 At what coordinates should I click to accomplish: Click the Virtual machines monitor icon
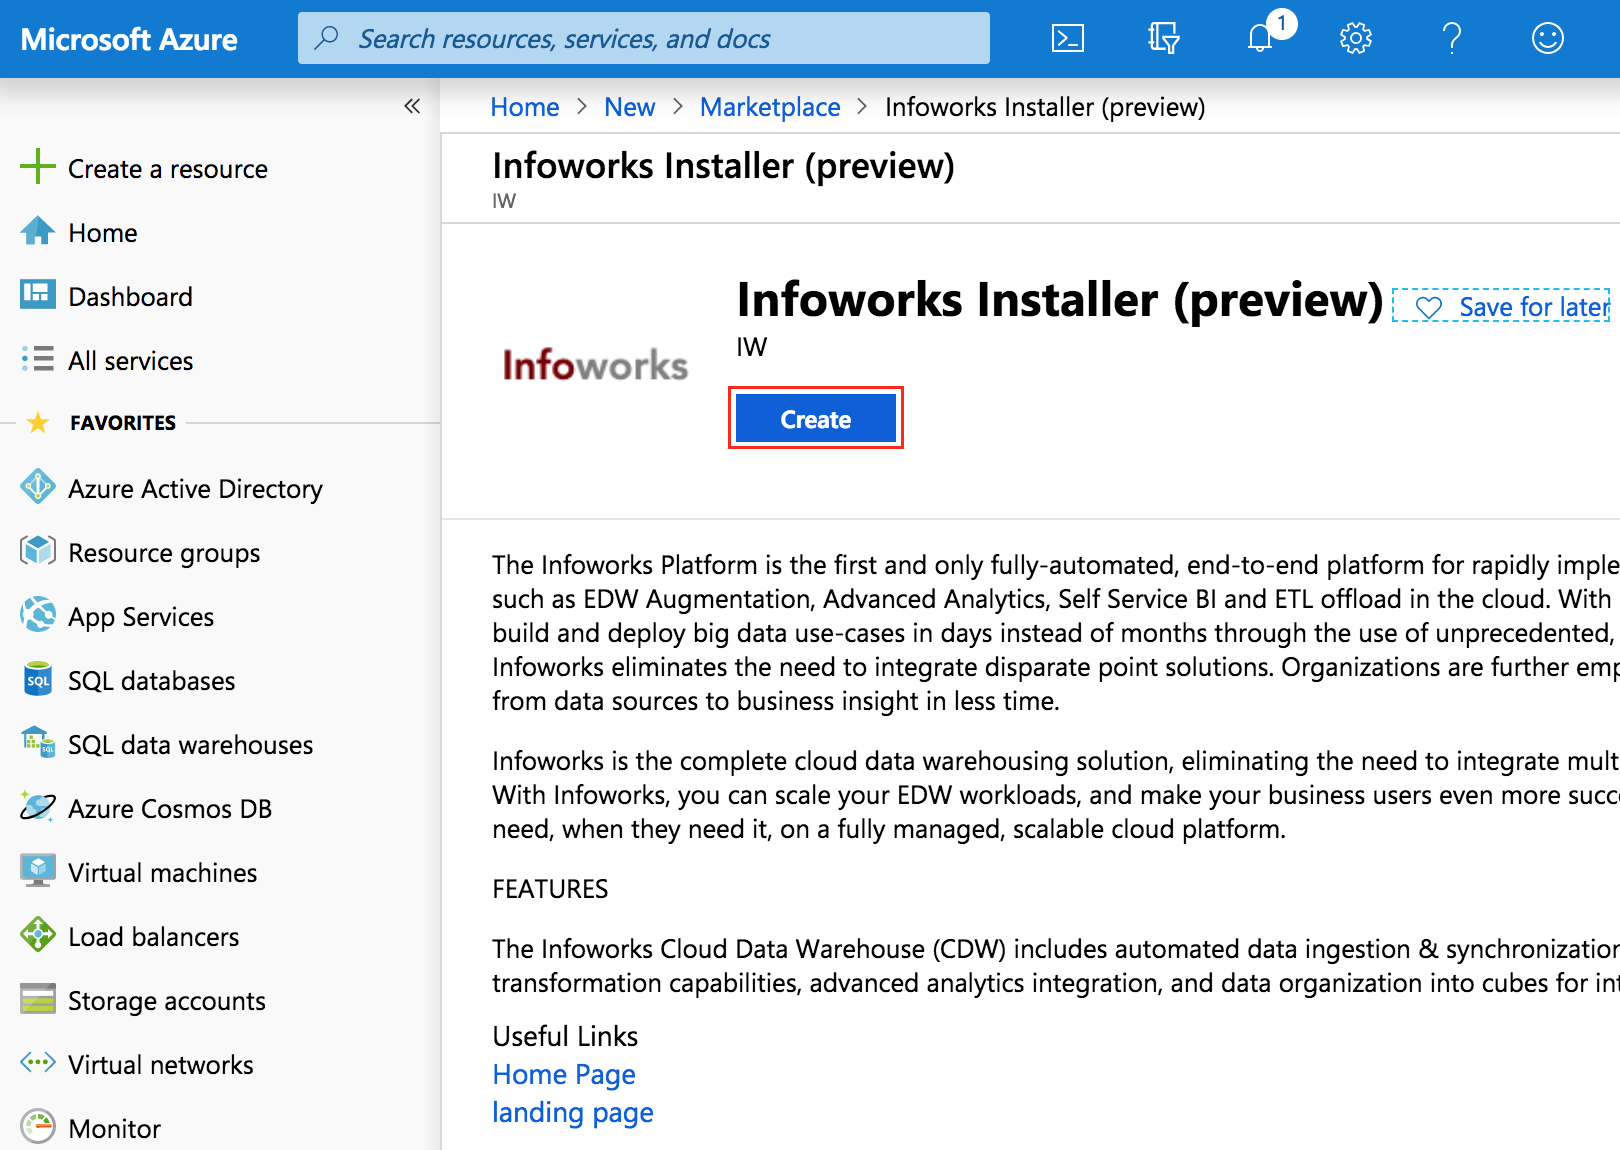pyautogui.click(x=38, y=870)
